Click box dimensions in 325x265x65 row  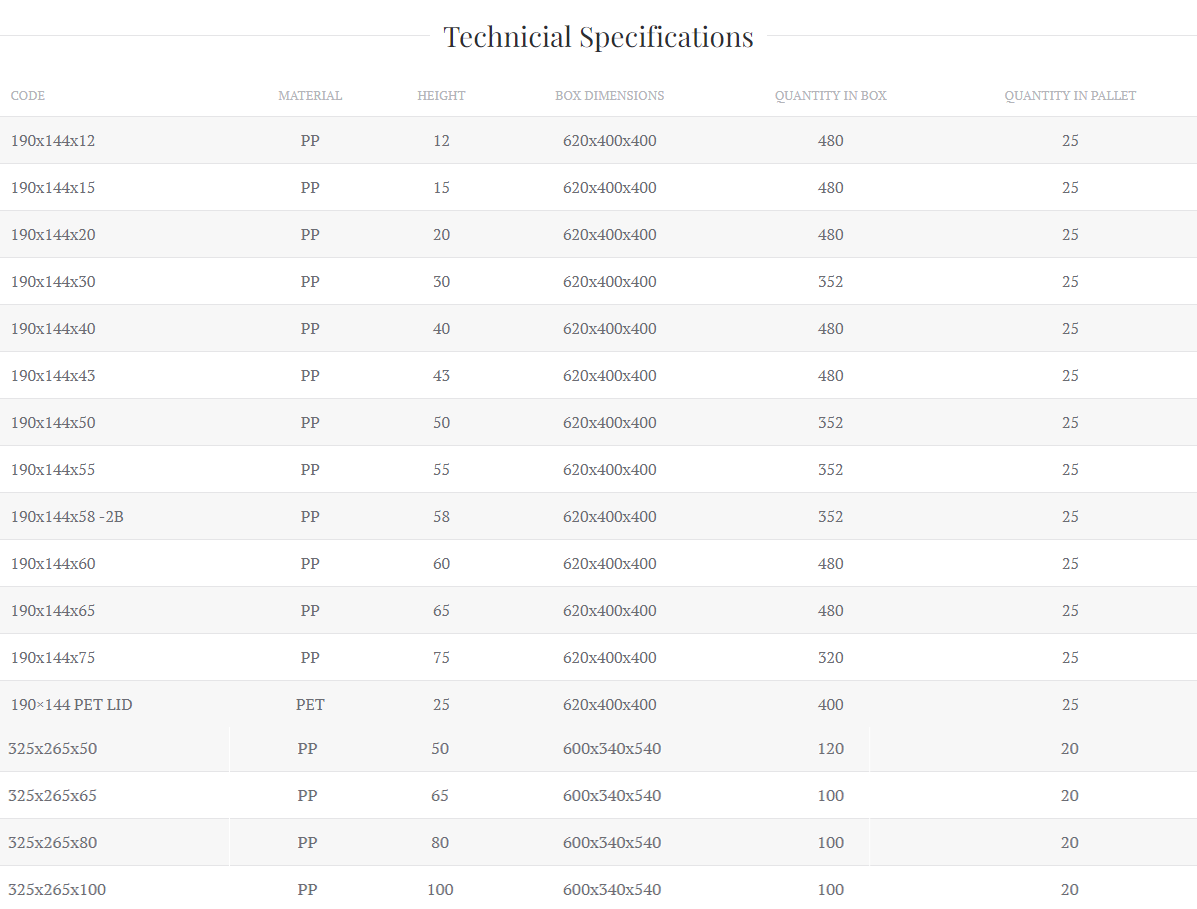coord(611,796)
